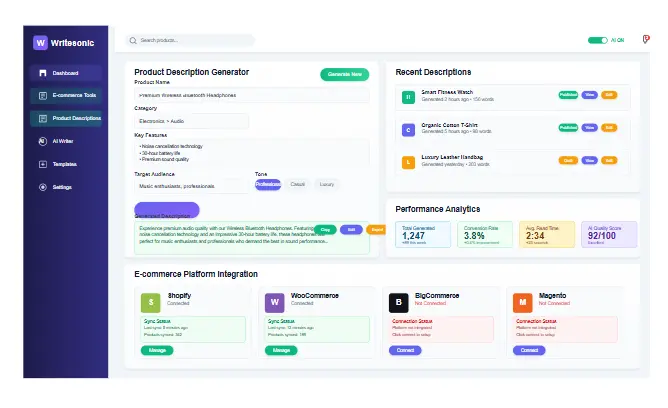
Task: Open Dashboard via its sidebar icon
Action: (43, 73)
